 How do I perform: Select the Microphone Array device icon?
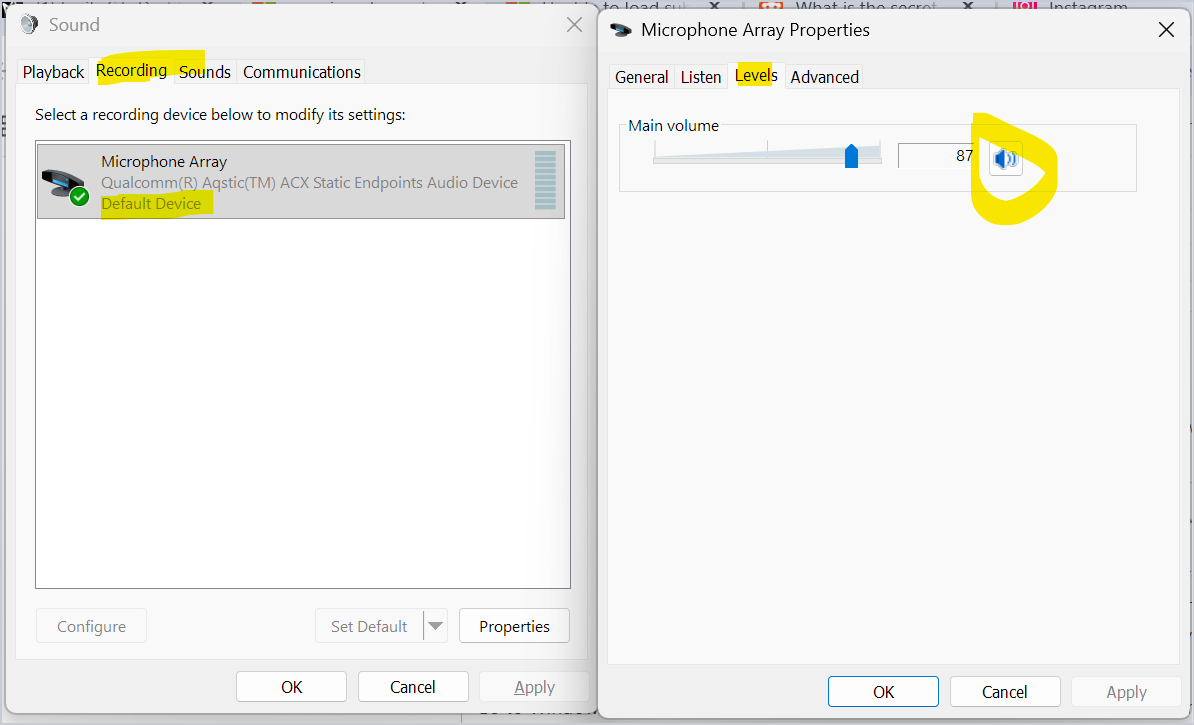coord(65,185)
